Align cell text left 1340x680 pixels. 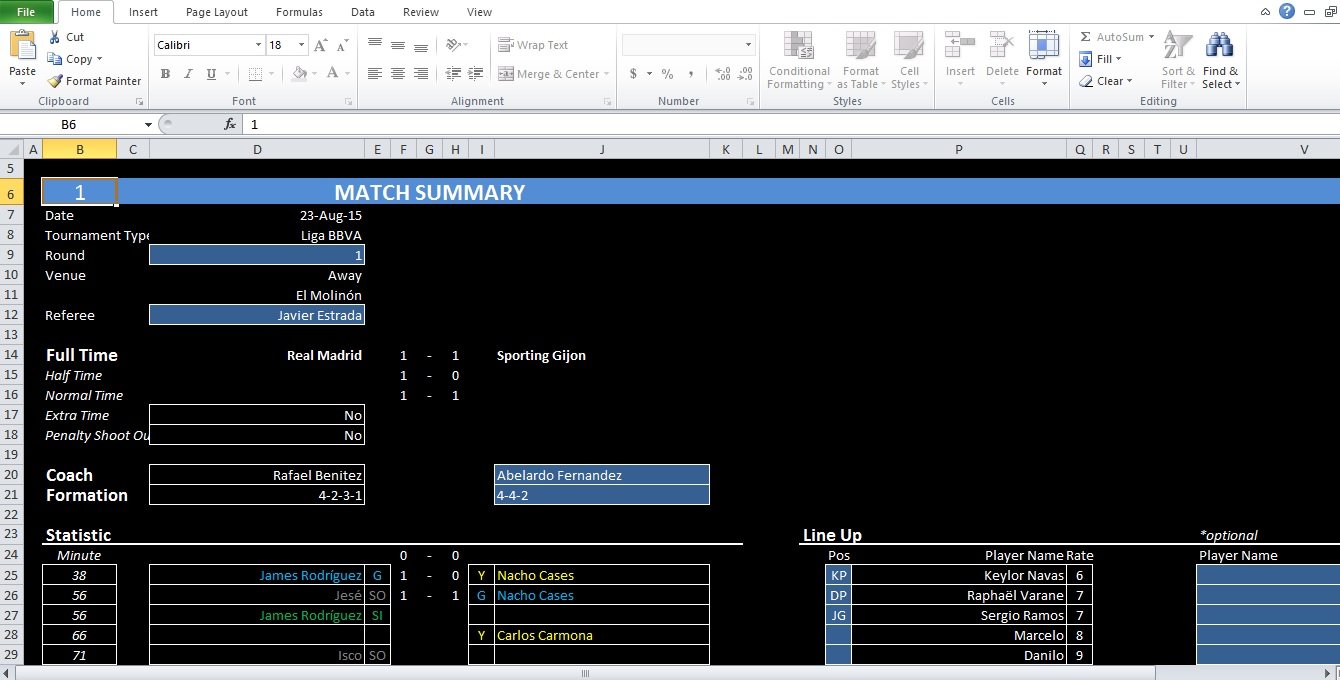pos(375,74)
